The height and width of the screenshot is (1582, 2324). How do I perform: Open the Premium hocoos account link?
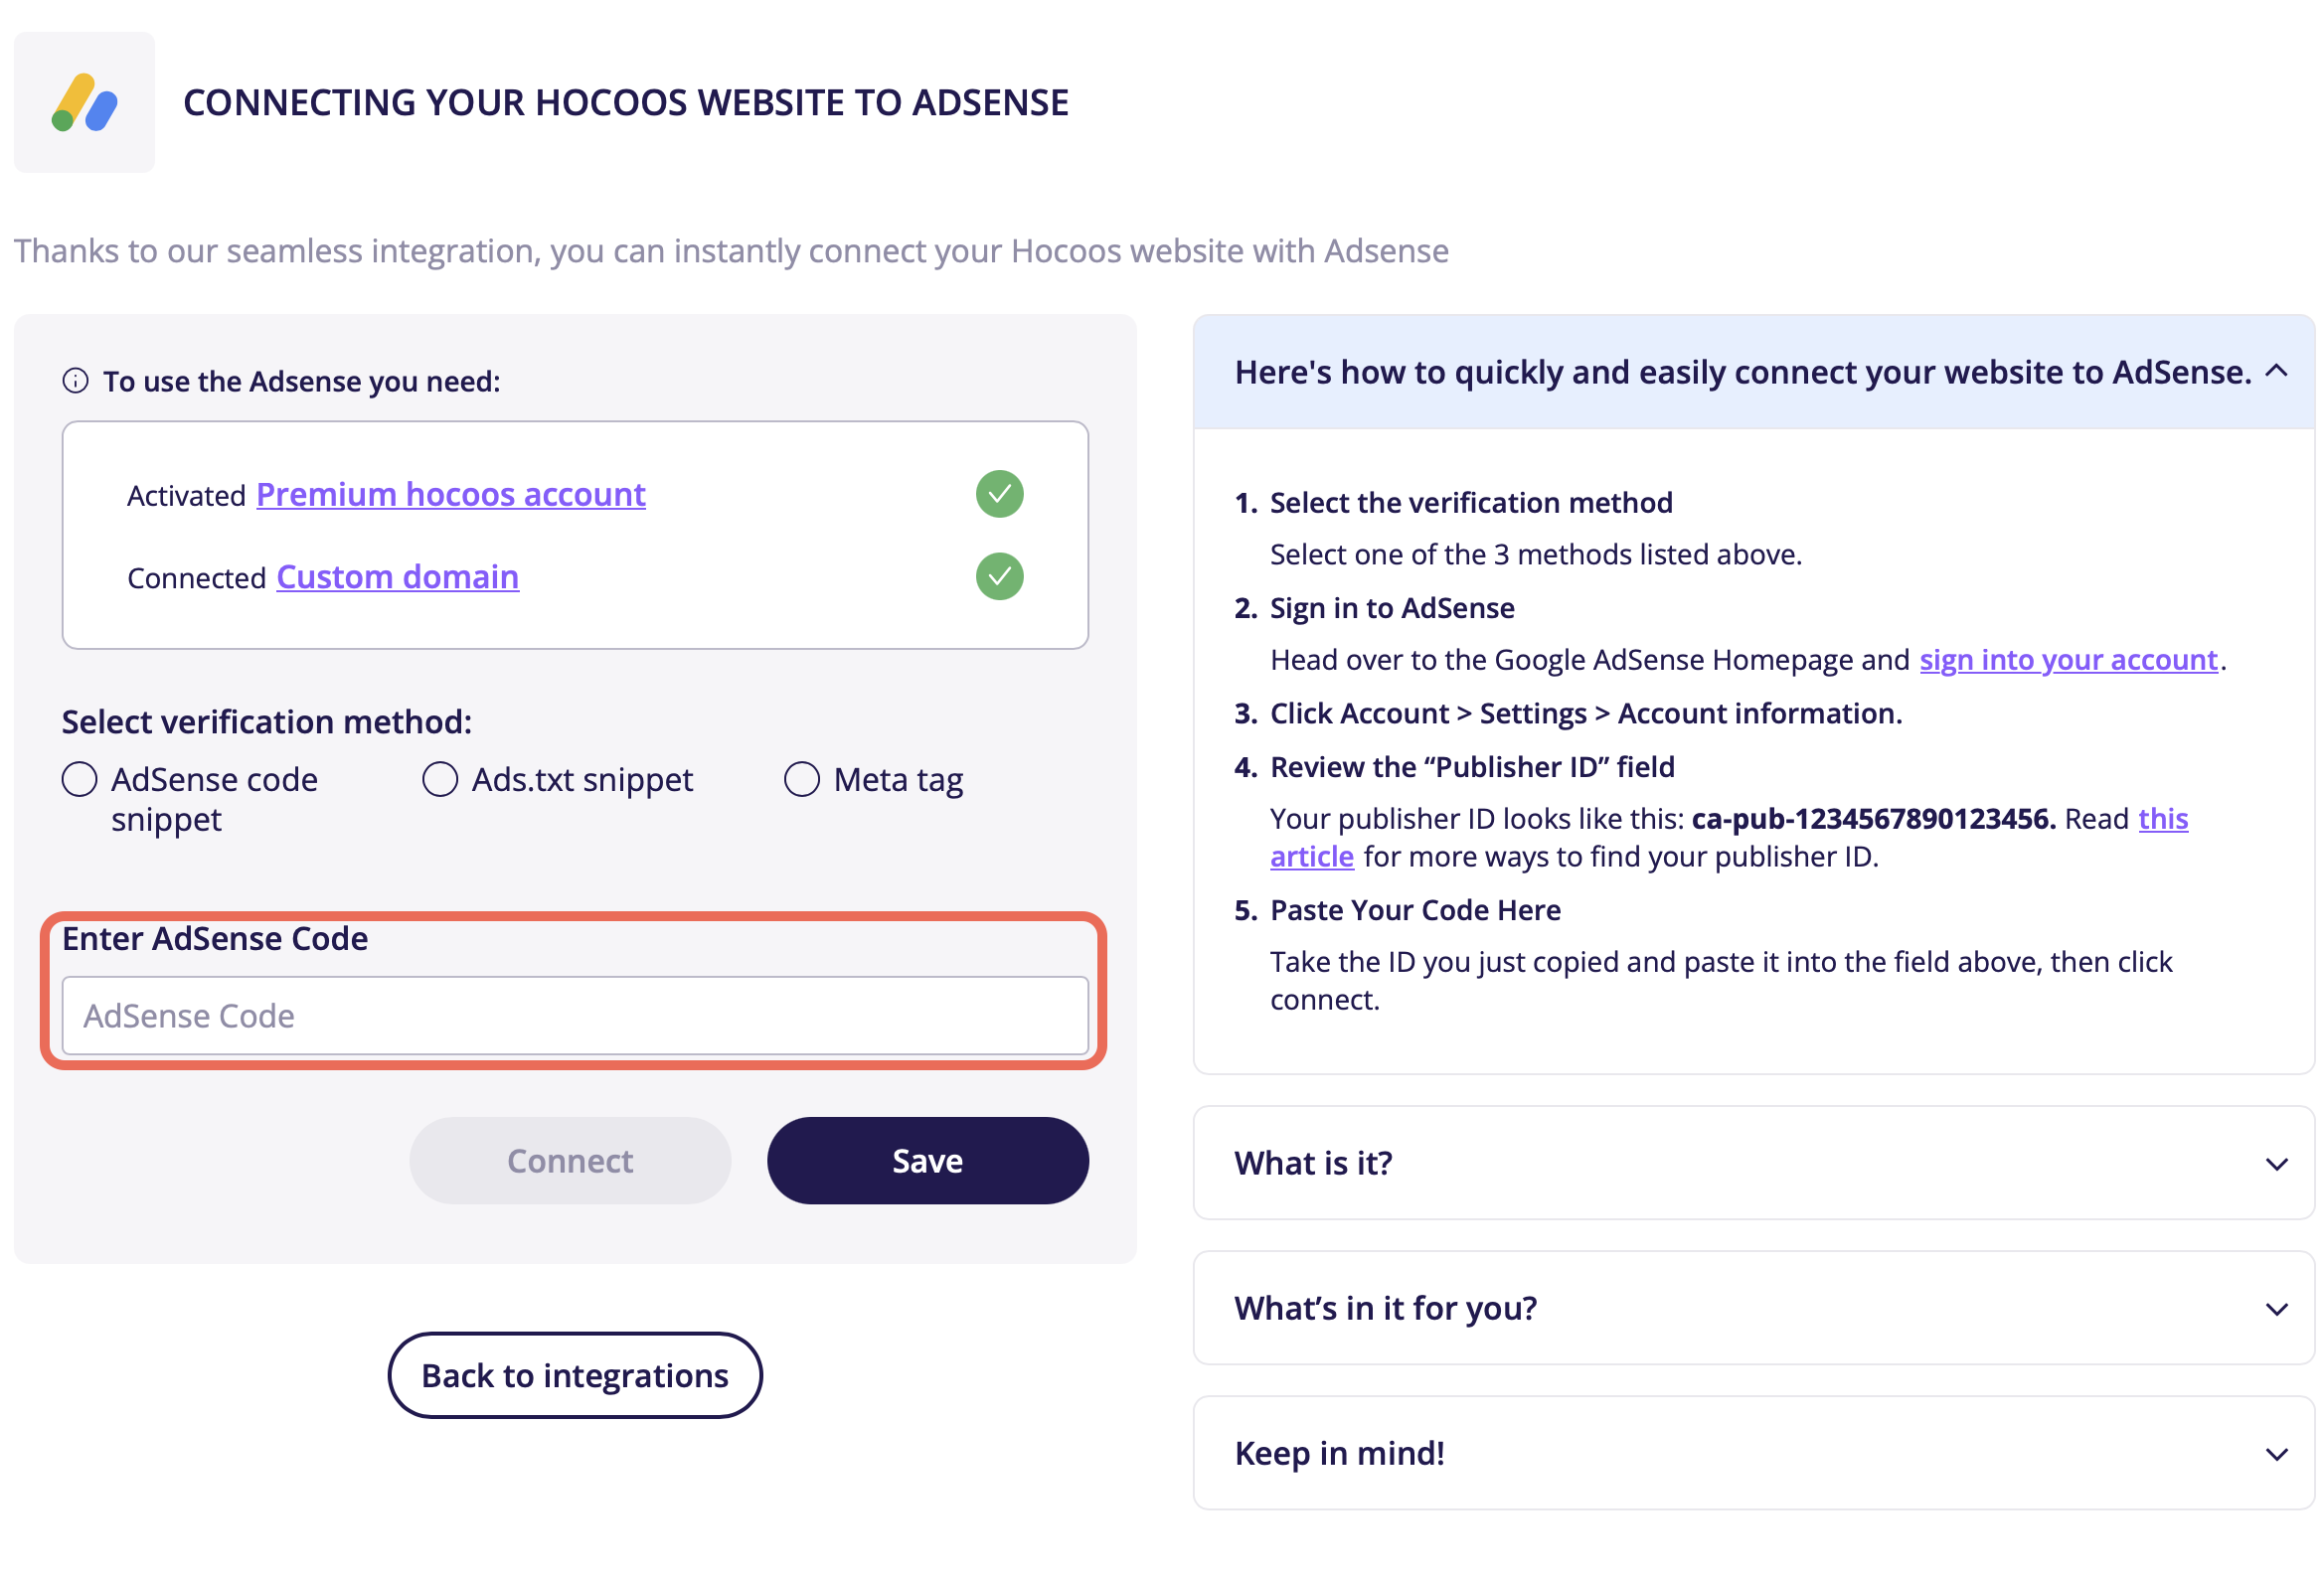pos(451,495)
